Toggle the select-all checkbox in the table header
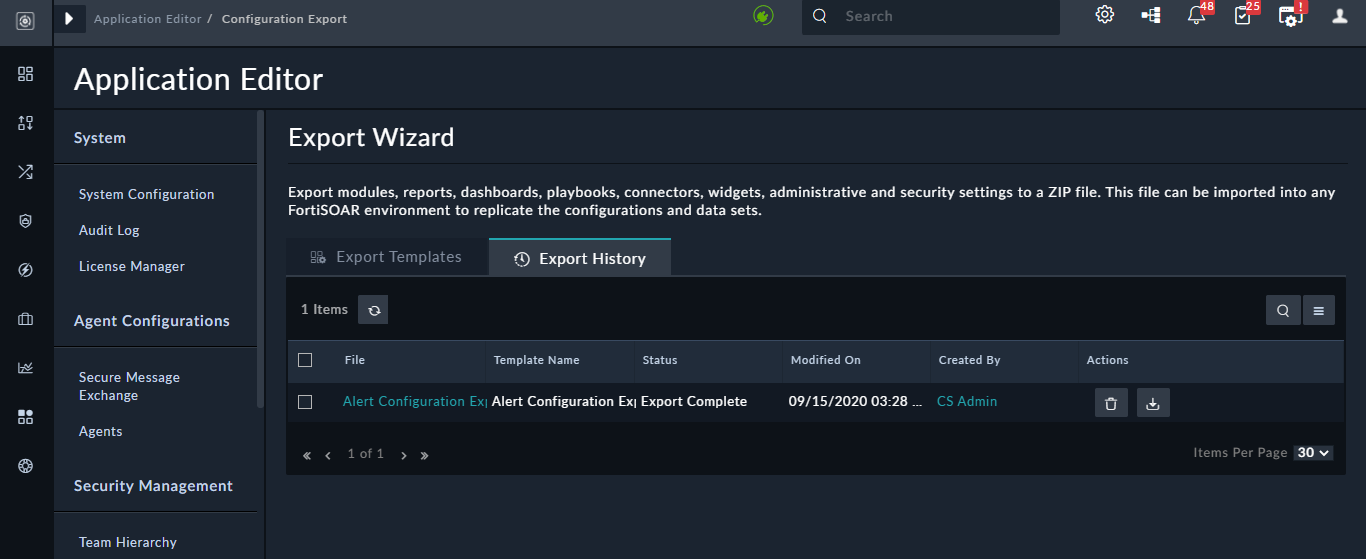This screenshot has width=1366, height=559. point(305,360)
